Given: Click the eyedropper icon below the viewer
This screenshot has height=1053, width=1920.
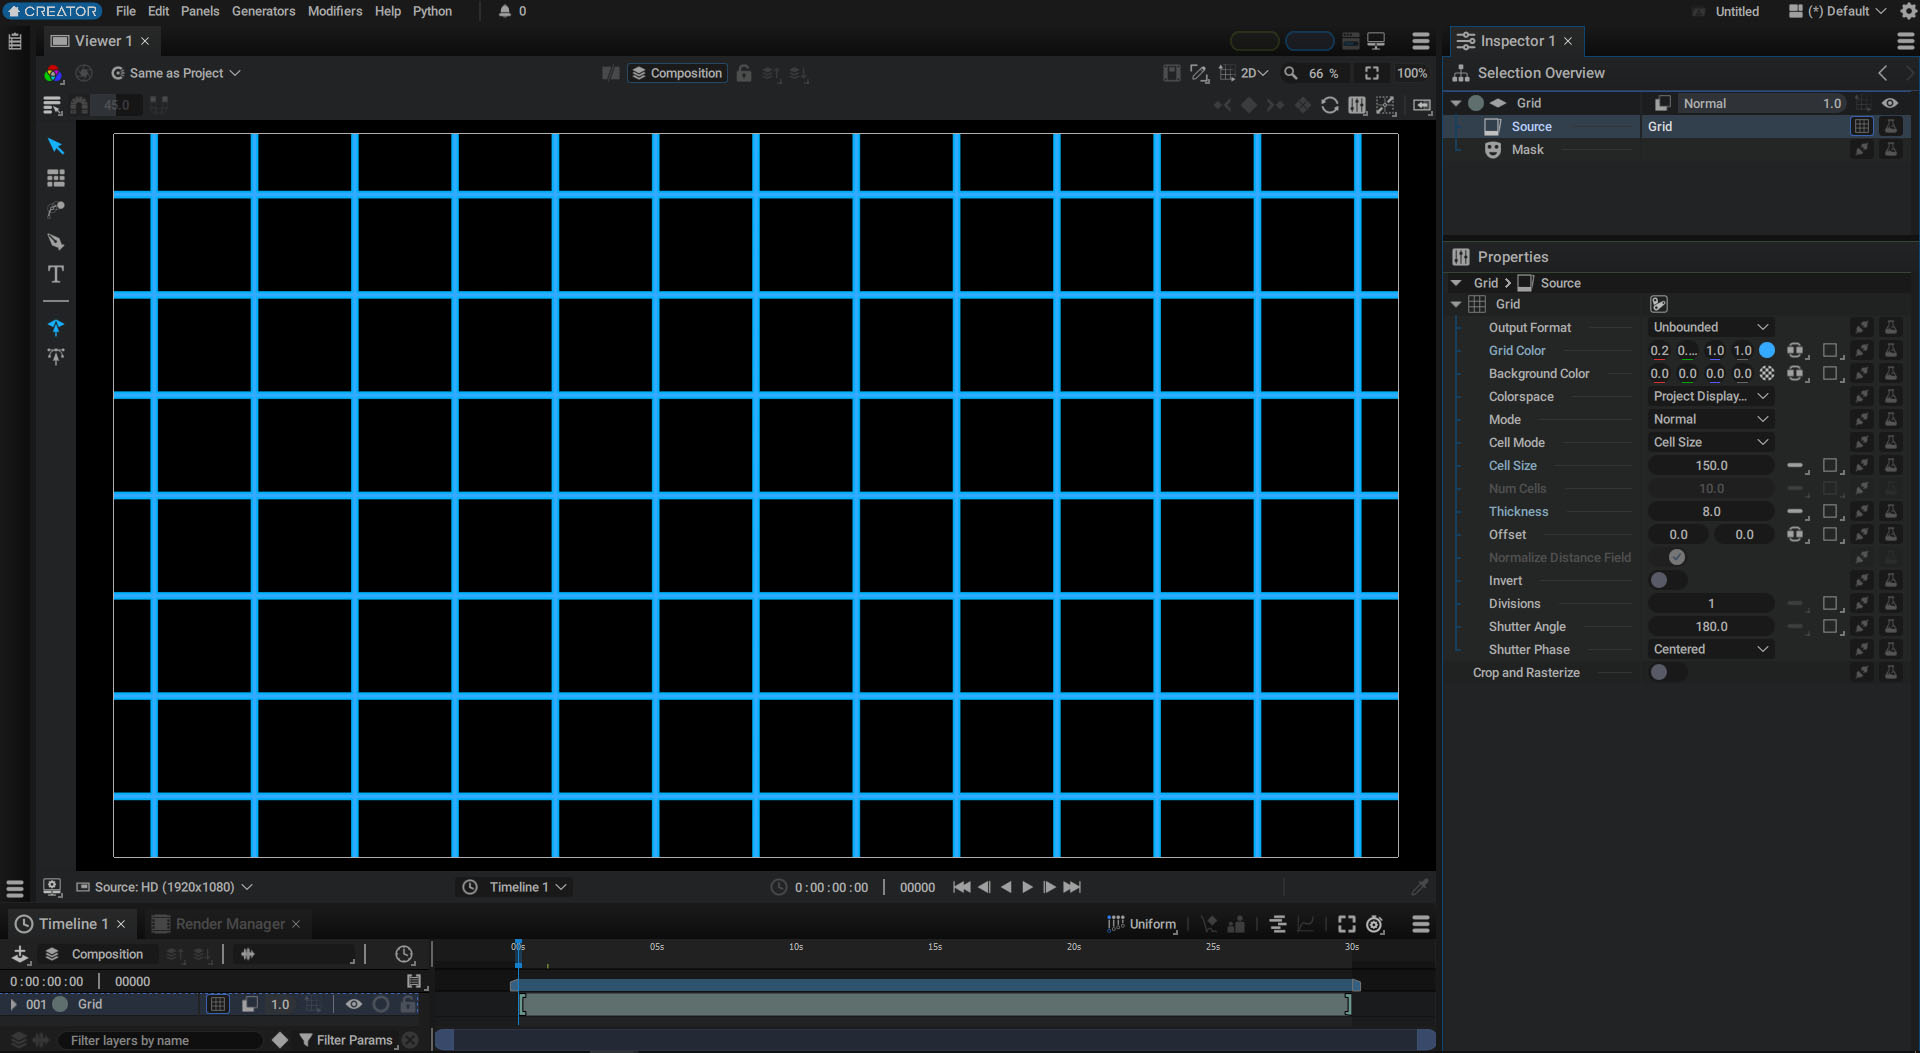Looking at the screenshot, I should [x=1419, y=887].
